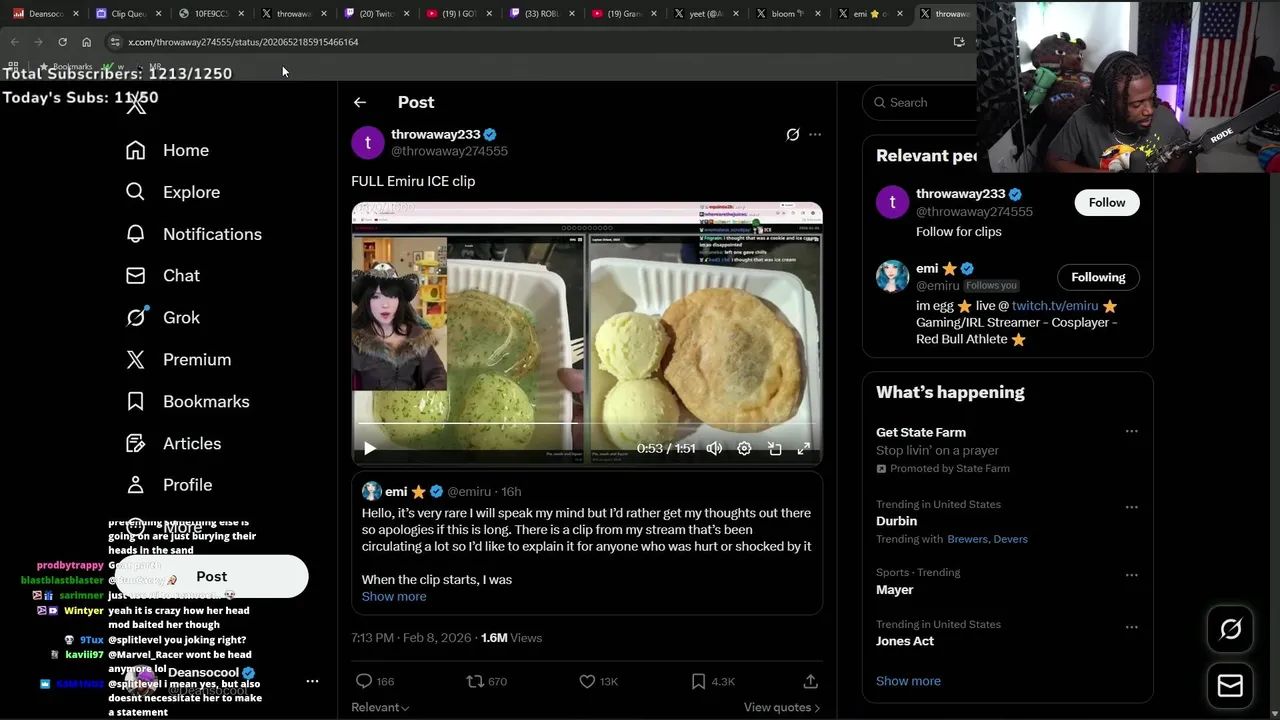Open the floating Grok button

(x=1230, y=628)
